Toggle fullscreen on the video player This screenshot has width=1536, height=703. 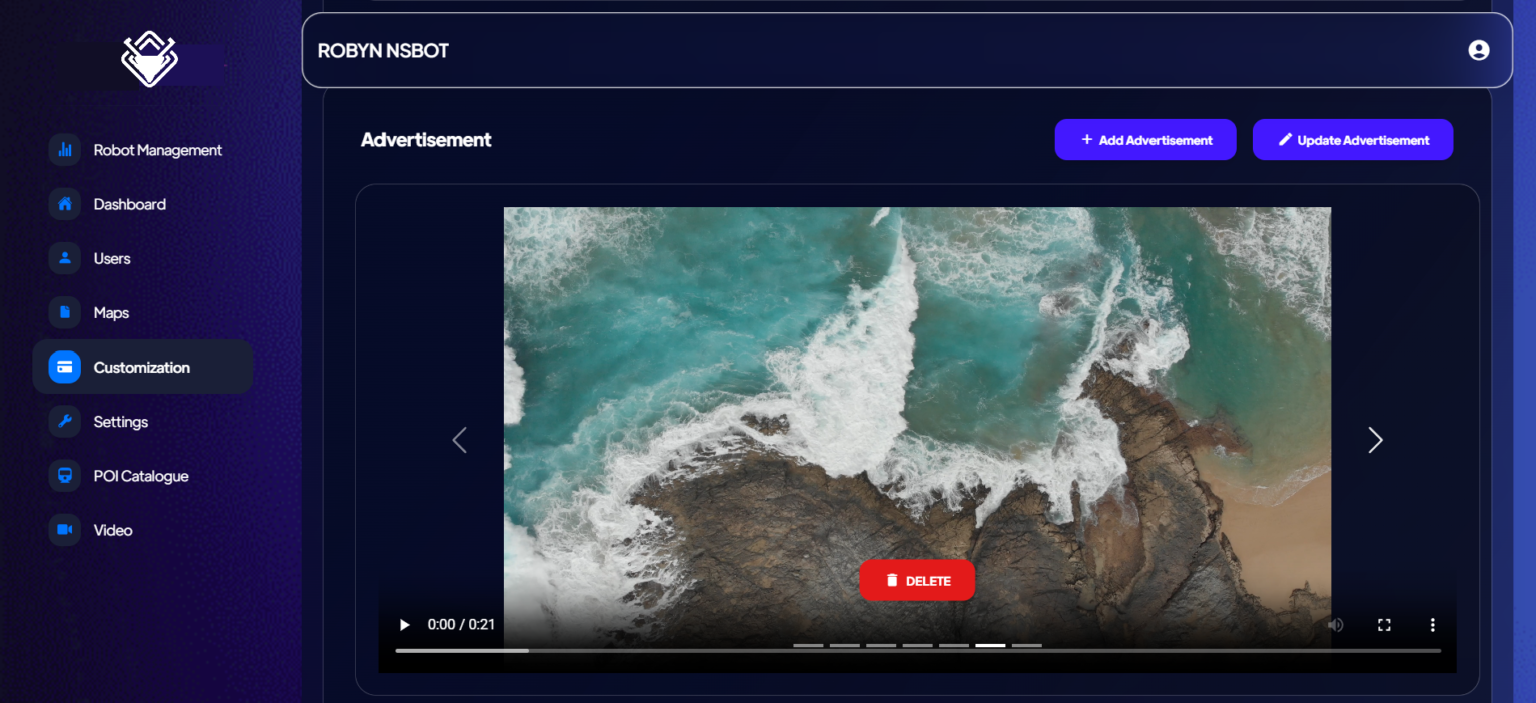(1384, 625)
